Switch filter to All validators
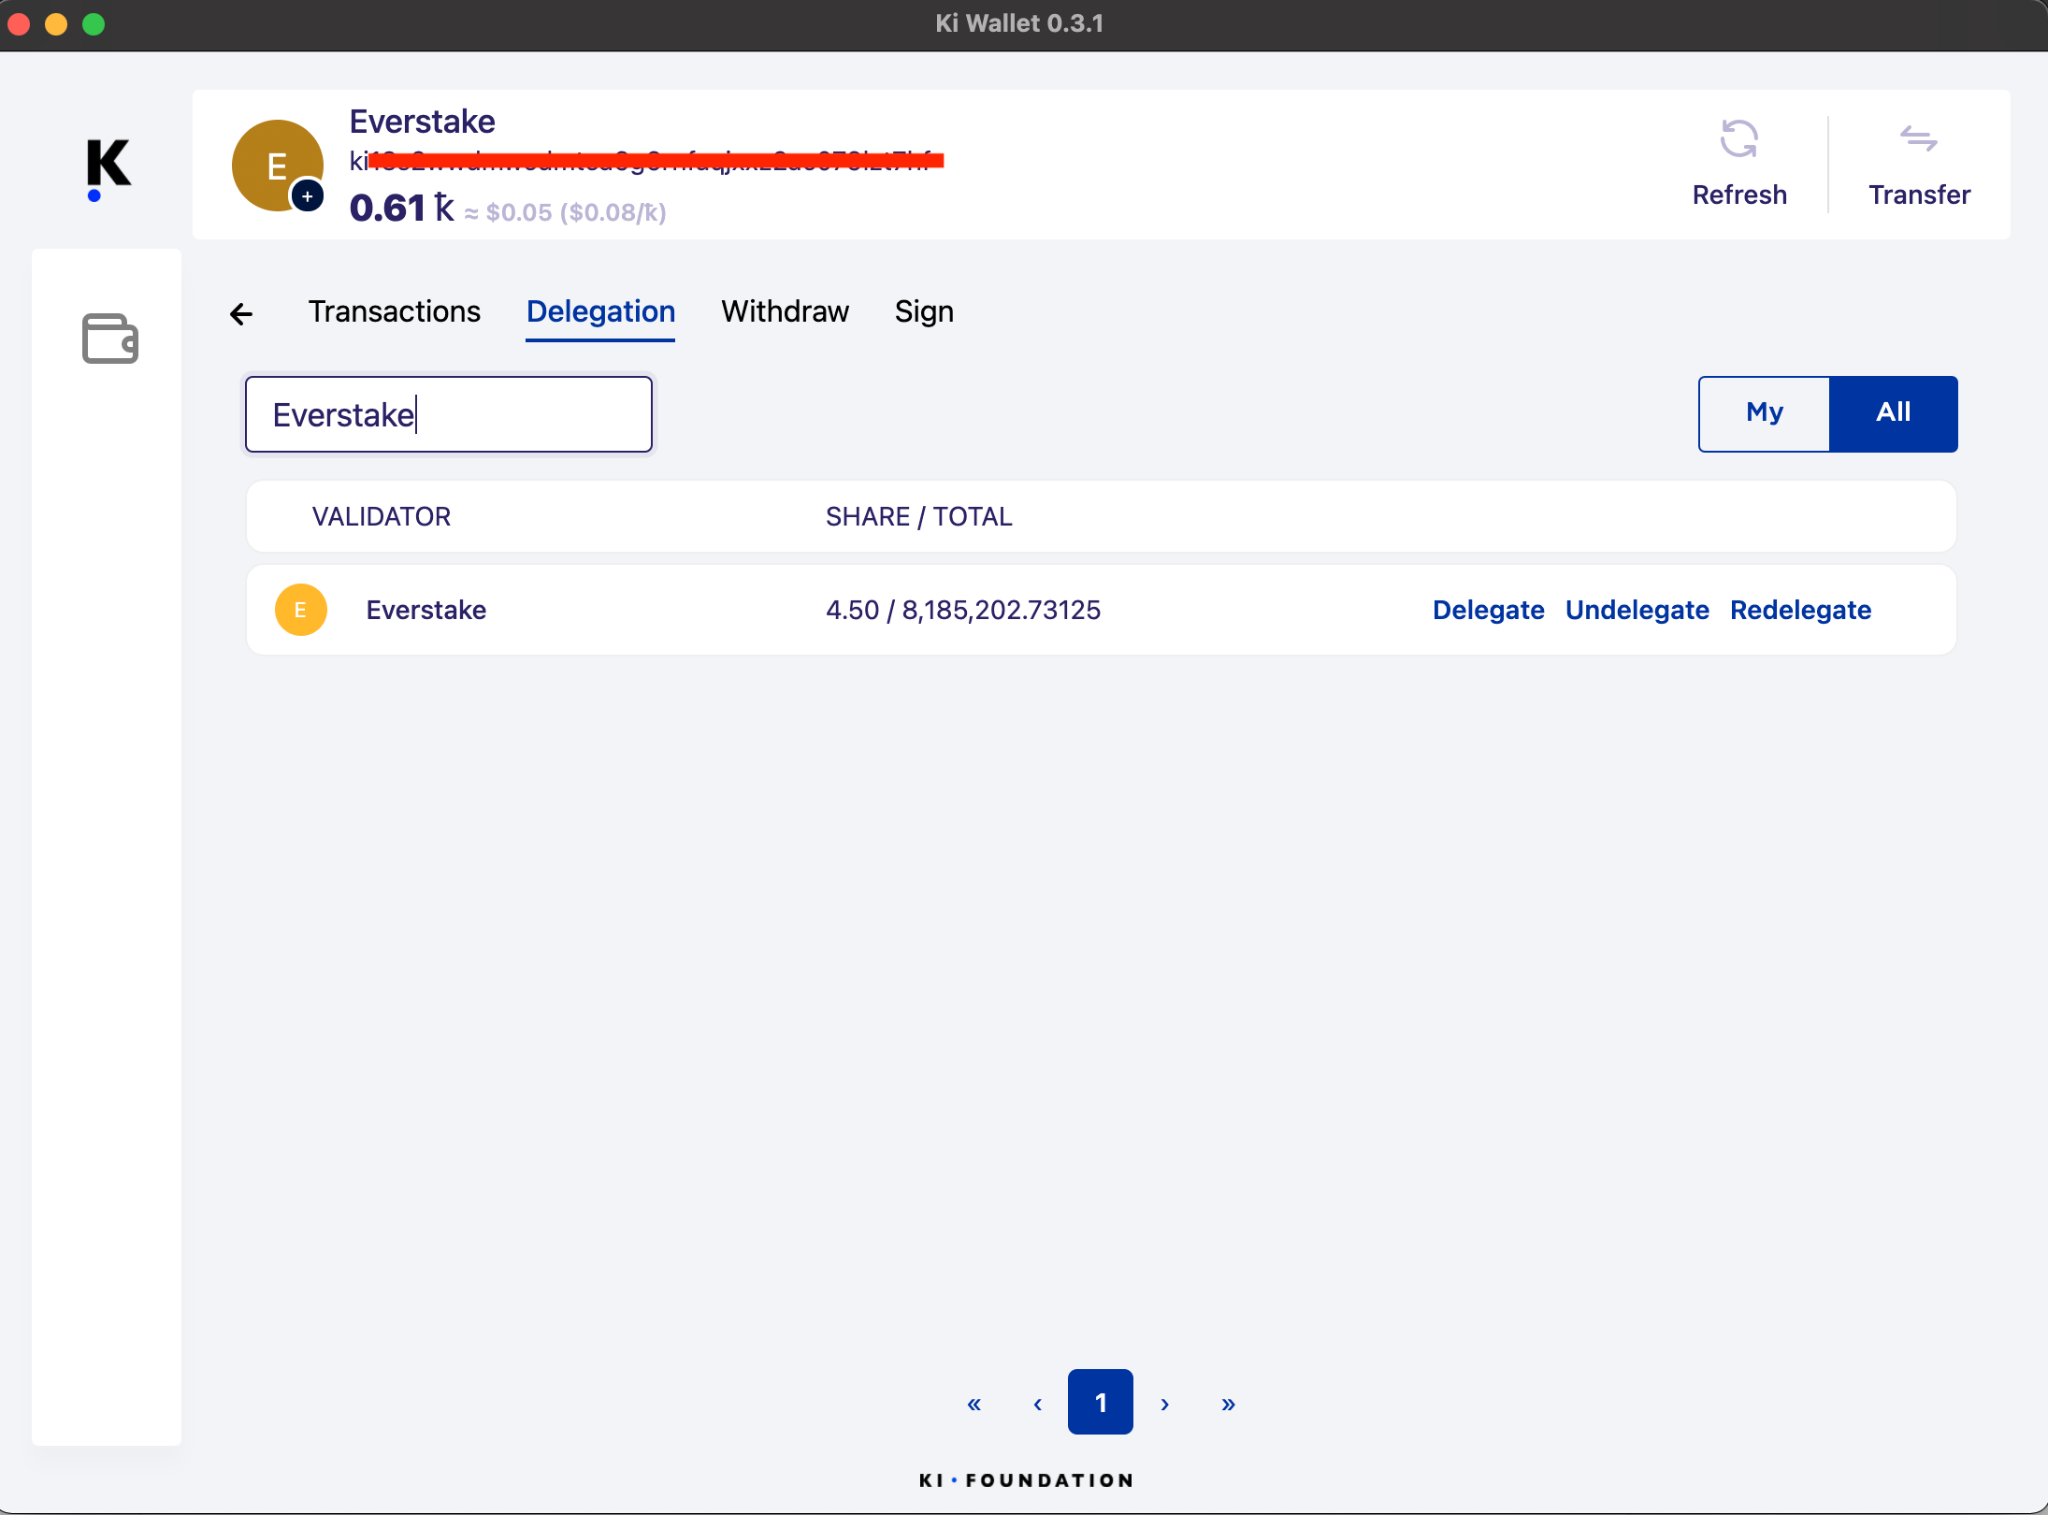The image size is (2048, 1515). click(x=1893, y=414)
